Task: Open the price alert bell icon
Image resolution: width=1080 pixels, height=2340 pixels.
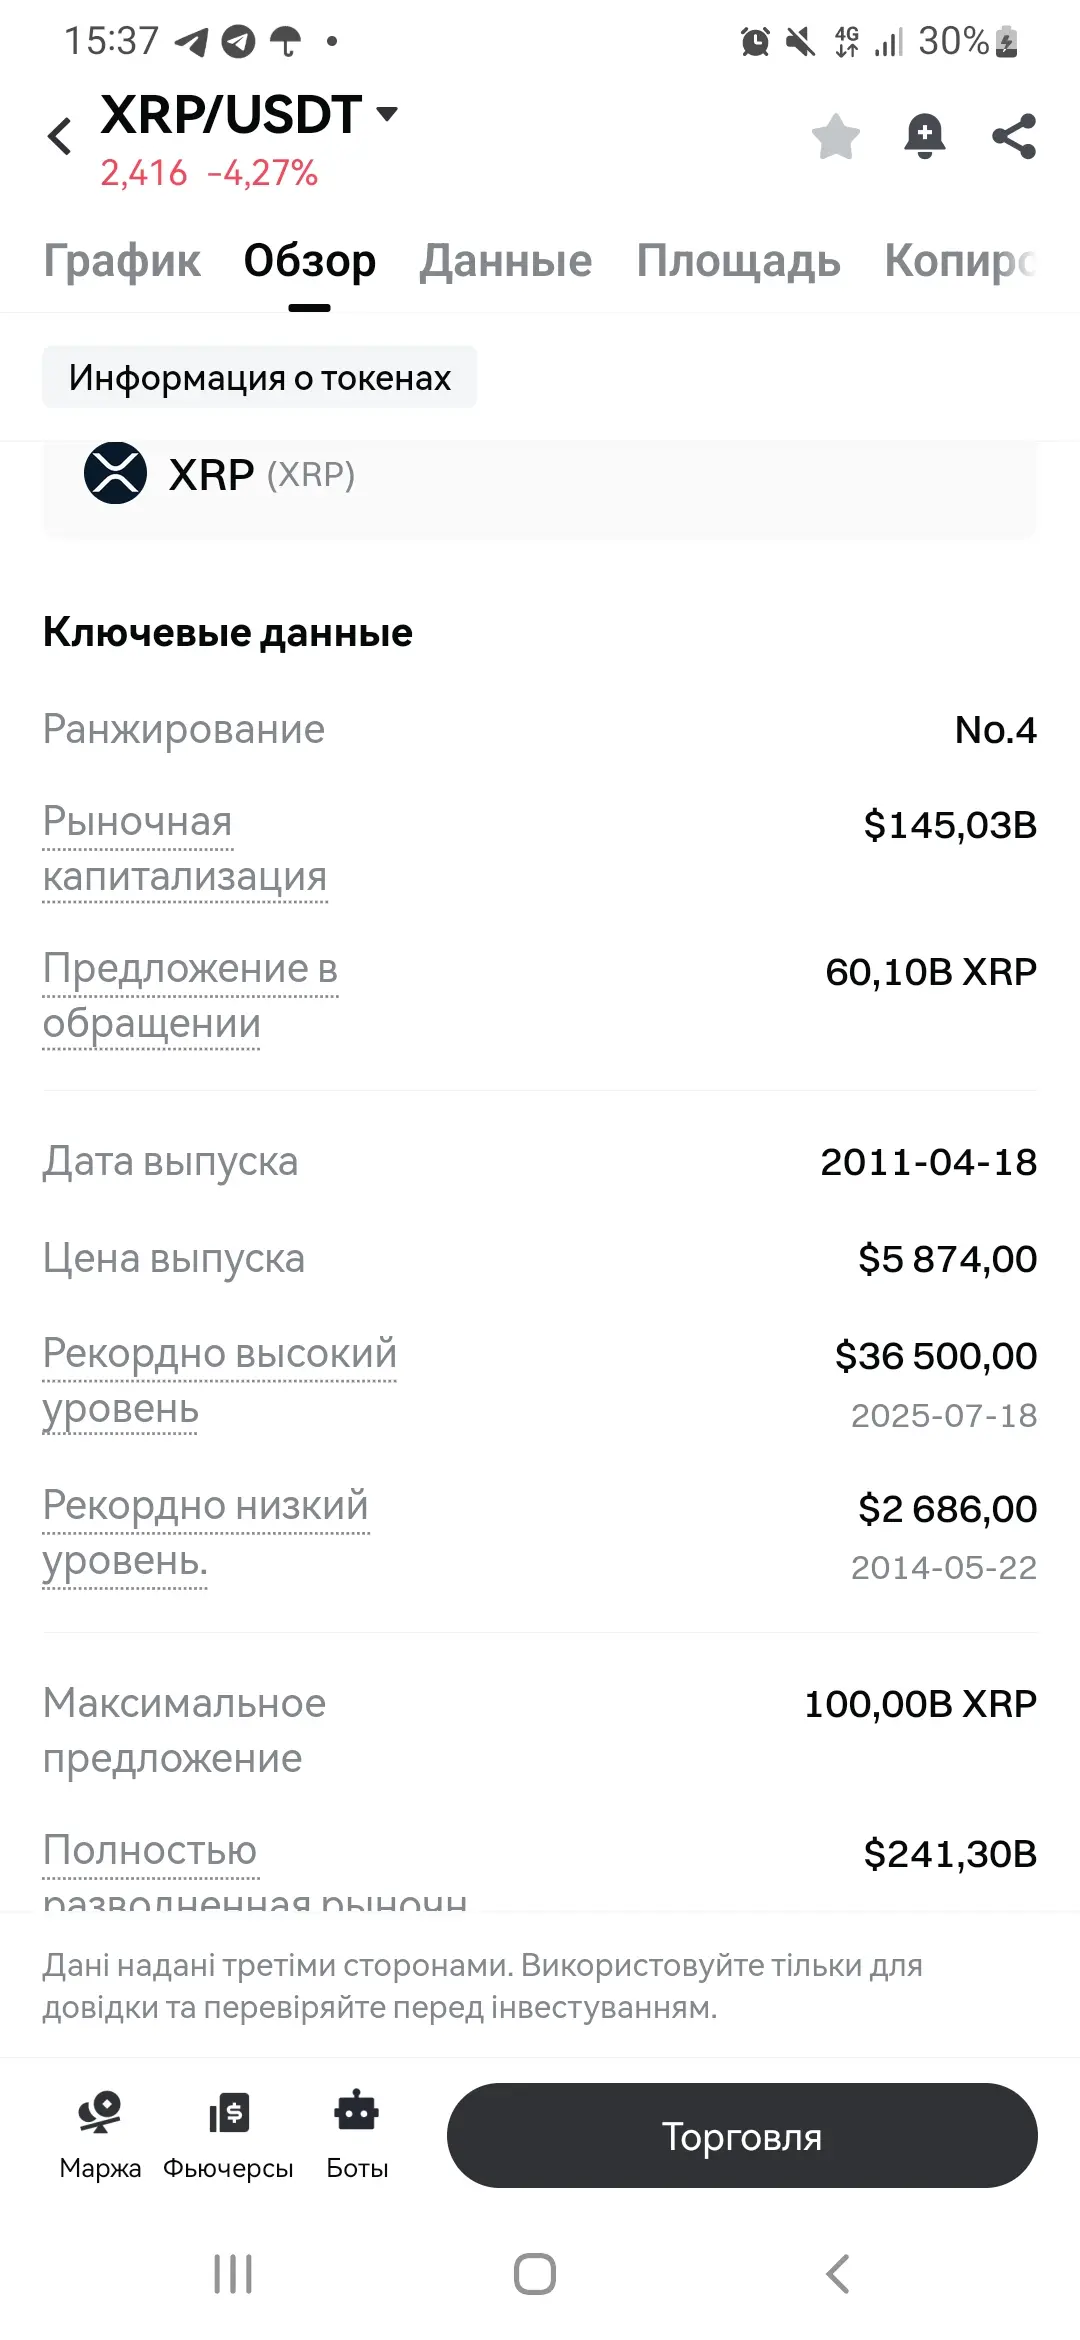Action: (x=925, y=137)
